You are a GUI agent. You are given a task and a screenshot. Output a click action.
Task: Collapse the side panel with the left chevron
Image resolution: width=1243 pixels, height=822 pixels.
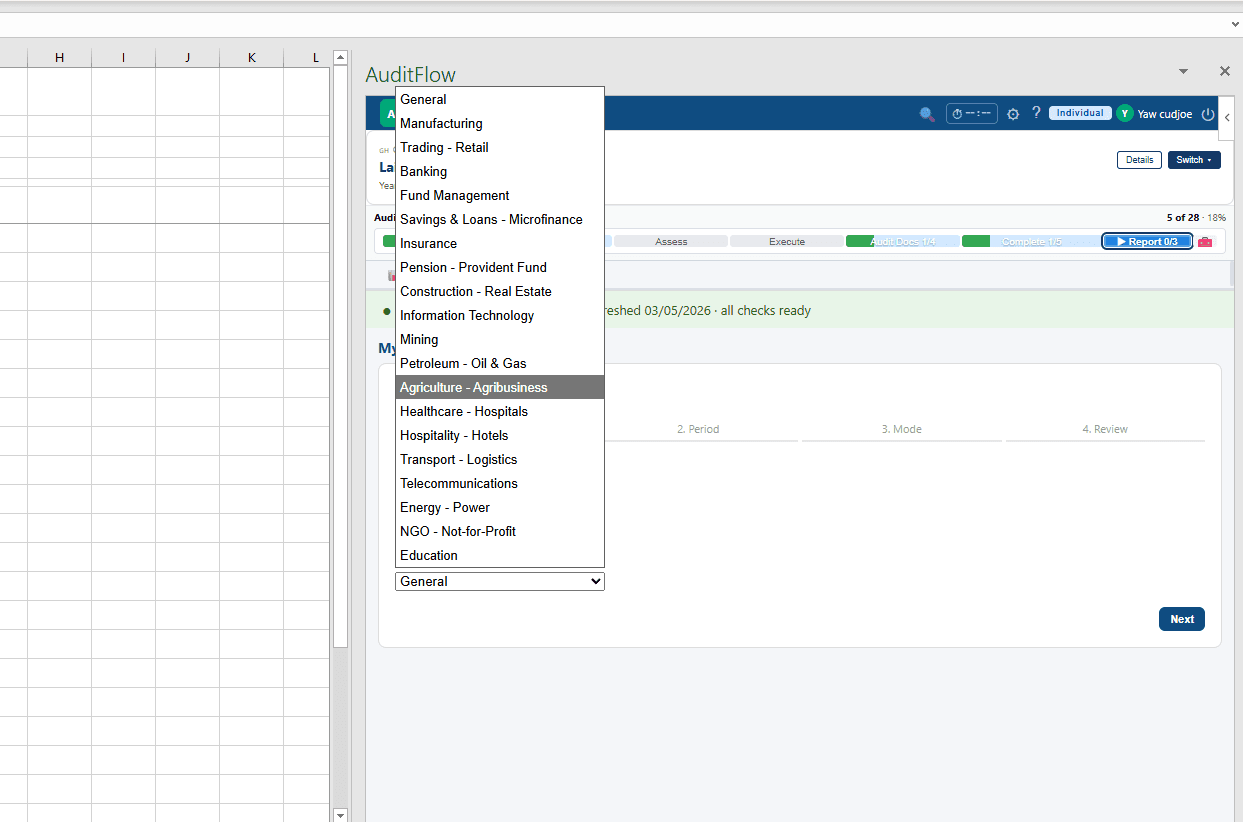click(x=1227, y=117)
